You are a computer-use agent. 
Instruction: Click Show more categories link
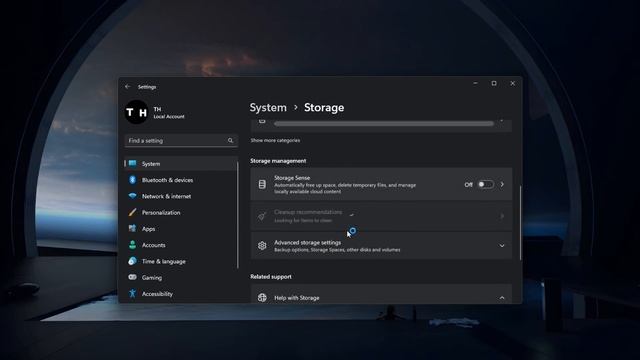point(275,140)
